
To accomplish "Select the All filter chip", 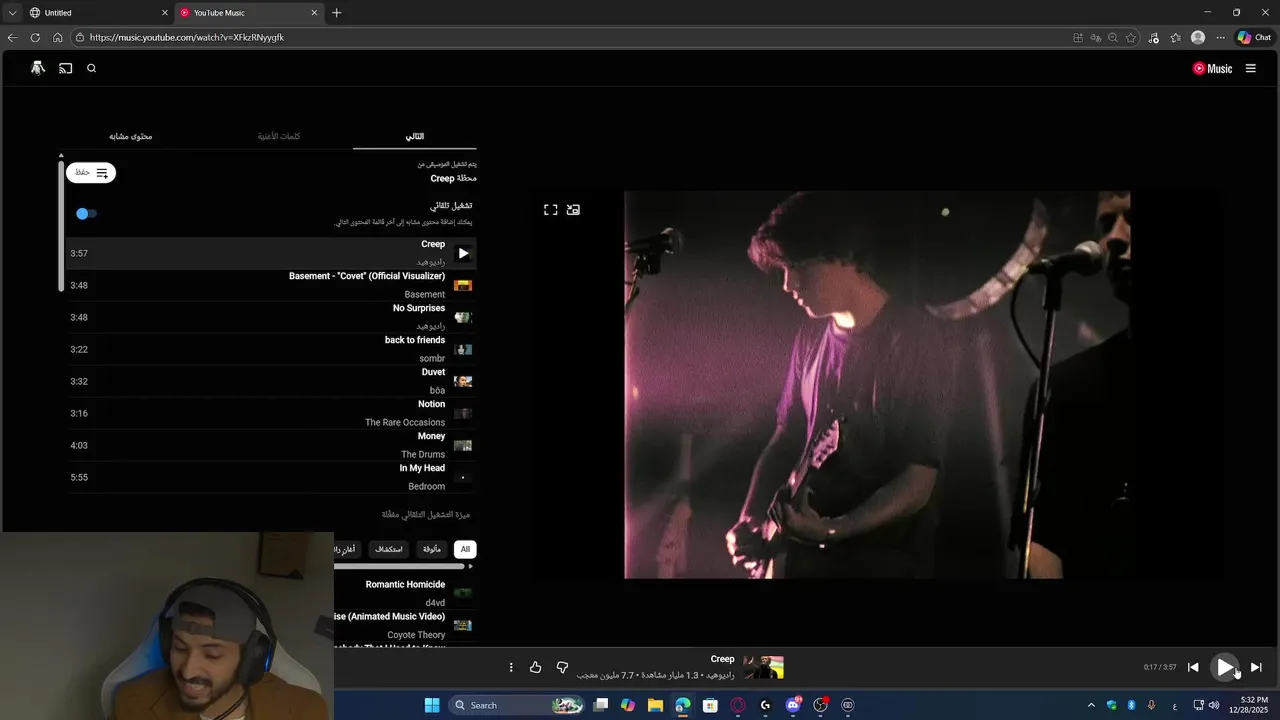I will [x=465, y=549].
